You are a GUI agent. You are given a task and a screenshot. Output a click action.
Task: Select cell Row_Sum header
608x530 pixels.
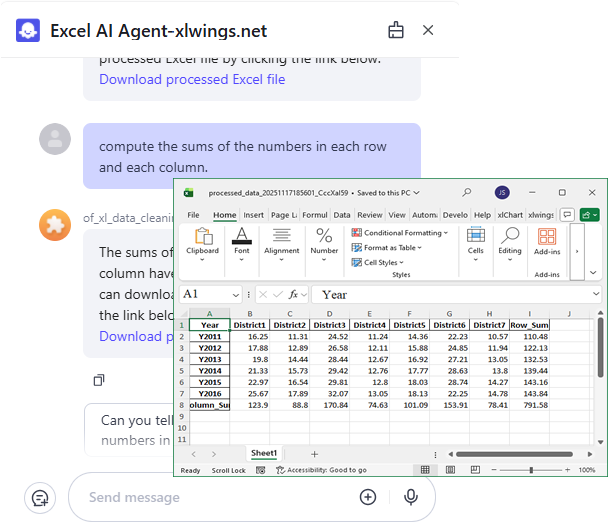point(529,325)
